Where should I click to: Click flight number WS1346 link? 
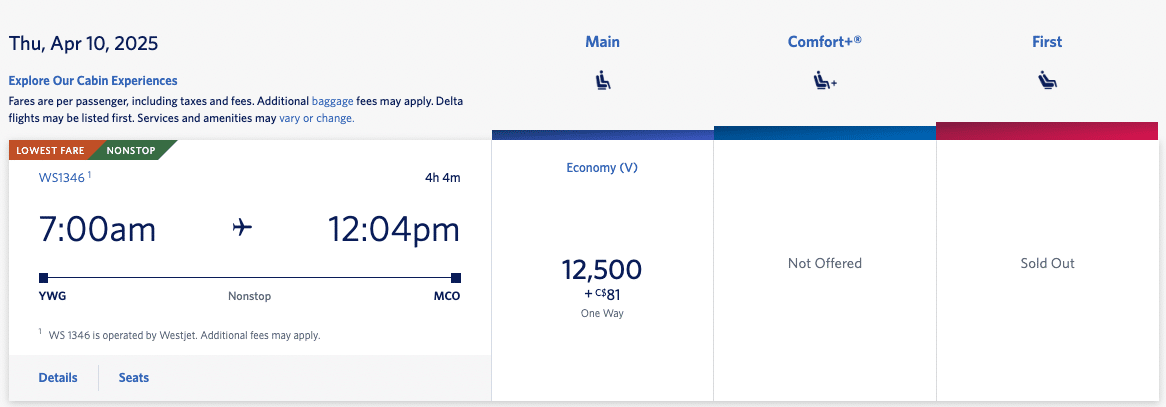62,178
